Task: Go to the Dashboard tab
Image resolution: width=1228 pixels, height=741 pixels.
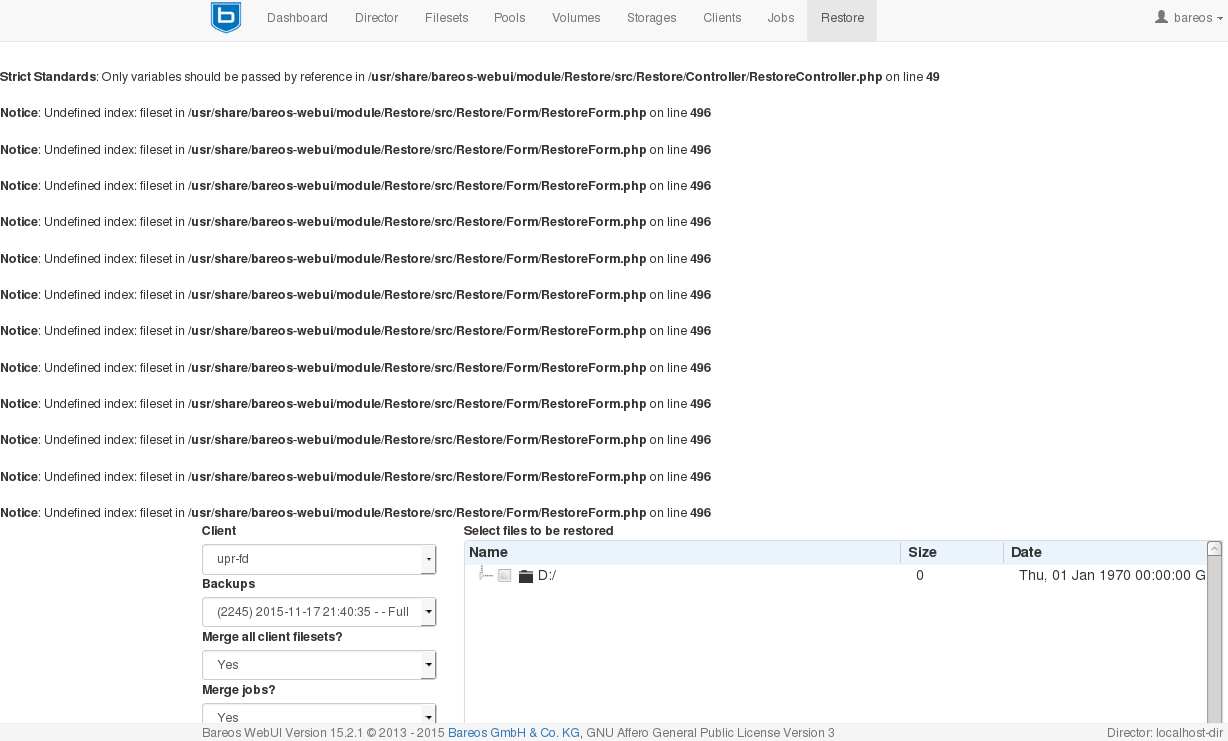Action: point(297,18)
